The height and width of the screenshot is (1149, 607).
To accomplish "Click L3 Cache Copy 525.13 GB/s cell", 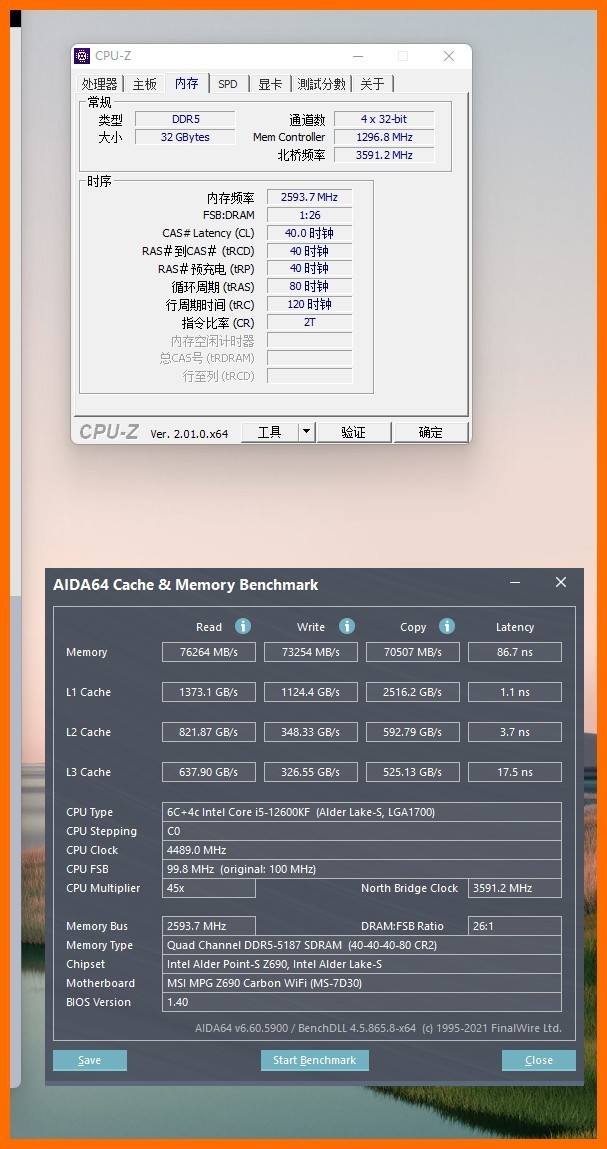I will coord(413,772).
